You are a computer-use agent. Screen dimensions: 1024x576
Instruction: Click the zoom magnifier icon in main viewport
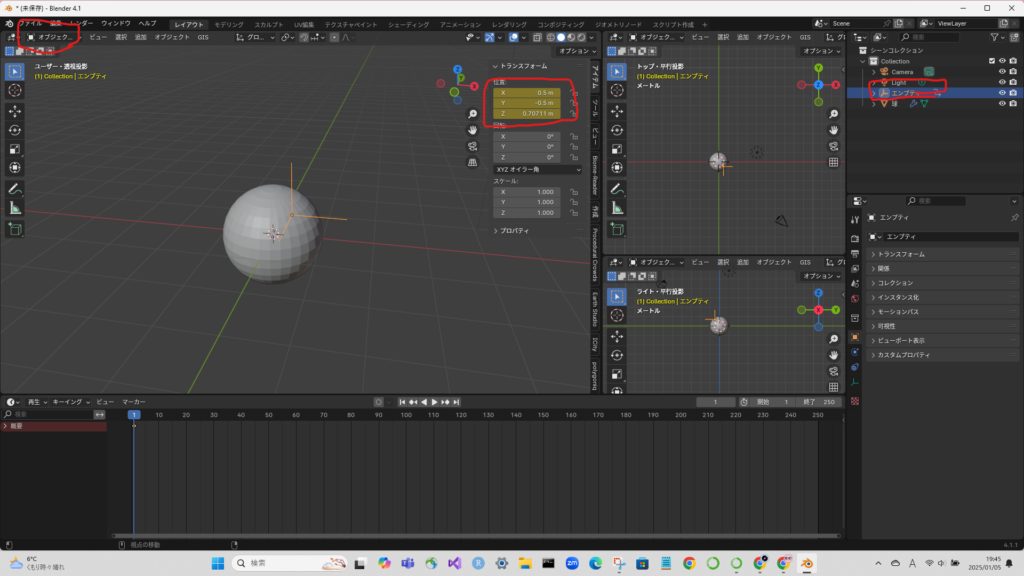point(472,114)
